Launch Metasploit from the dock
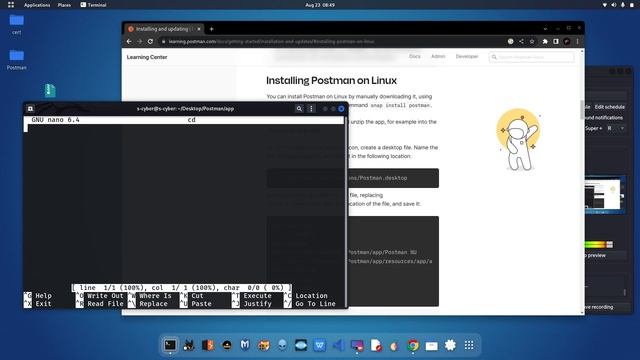The height and width of the screenshot is (360, 640). pos(245,345)
